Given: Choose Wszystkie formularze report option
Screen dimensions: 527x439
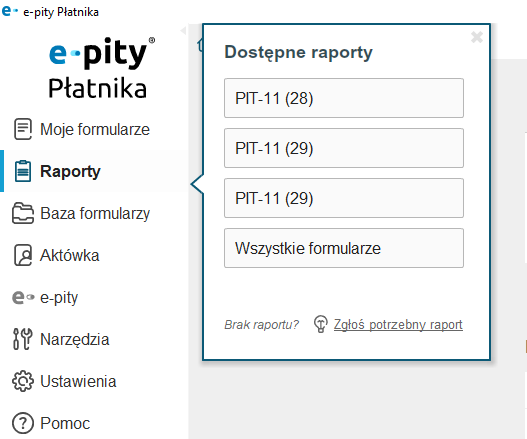Looking at the screenshot, I should click(x=344, y=248).
